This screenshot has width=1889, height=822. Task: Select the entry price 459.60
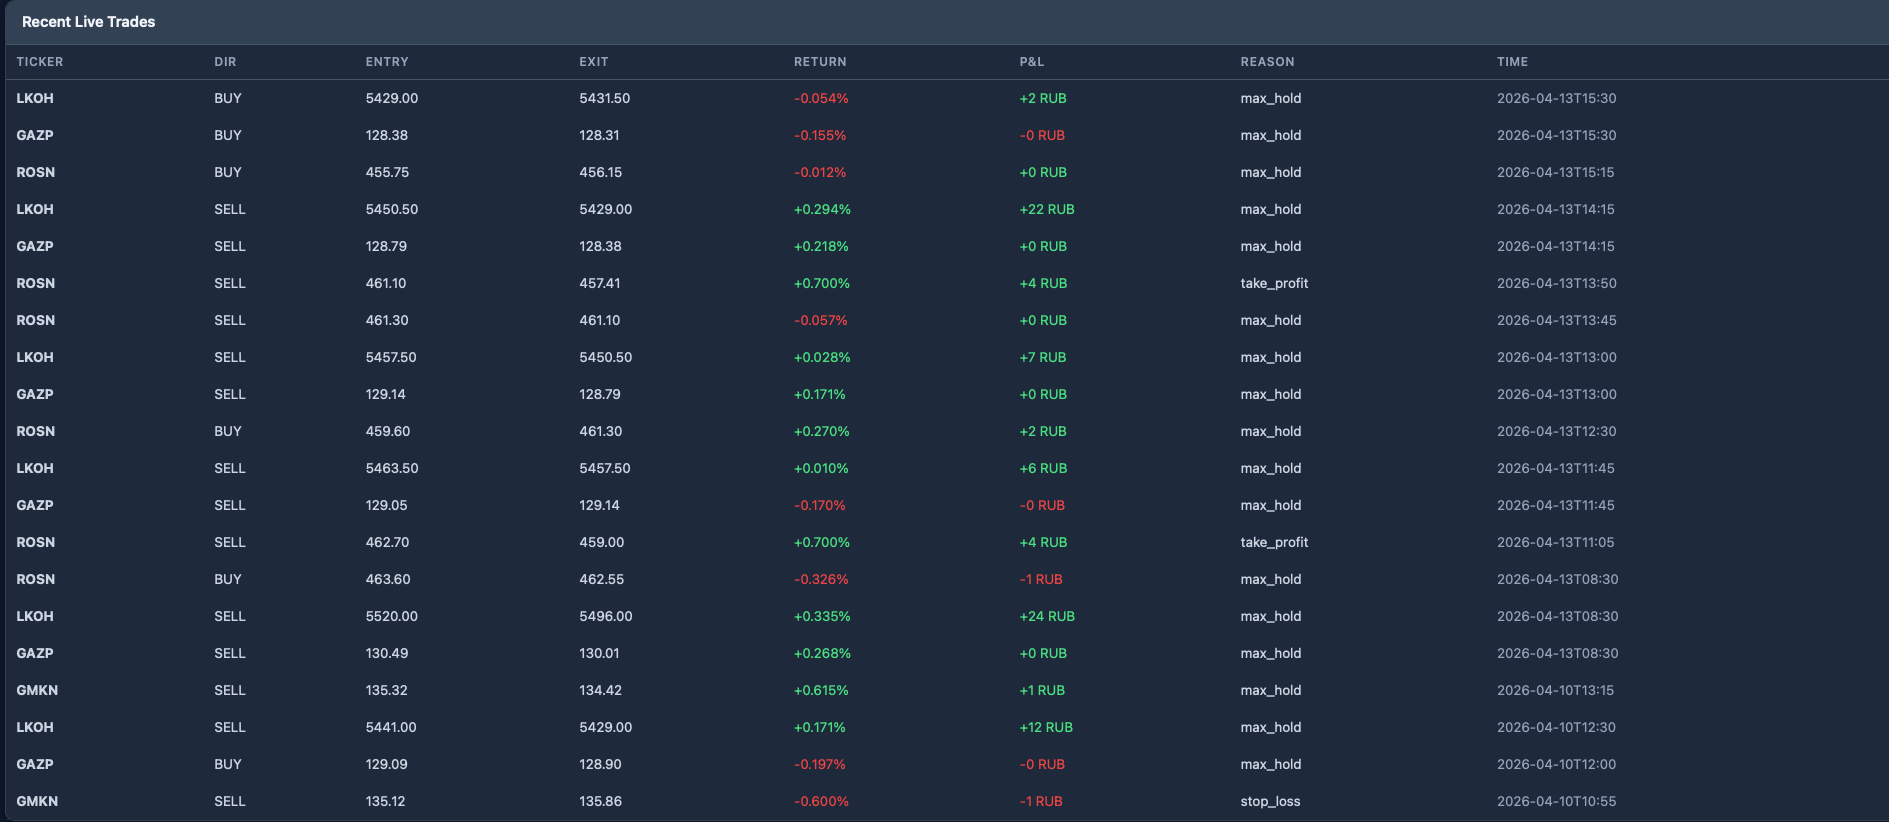[x=388, y=432]
